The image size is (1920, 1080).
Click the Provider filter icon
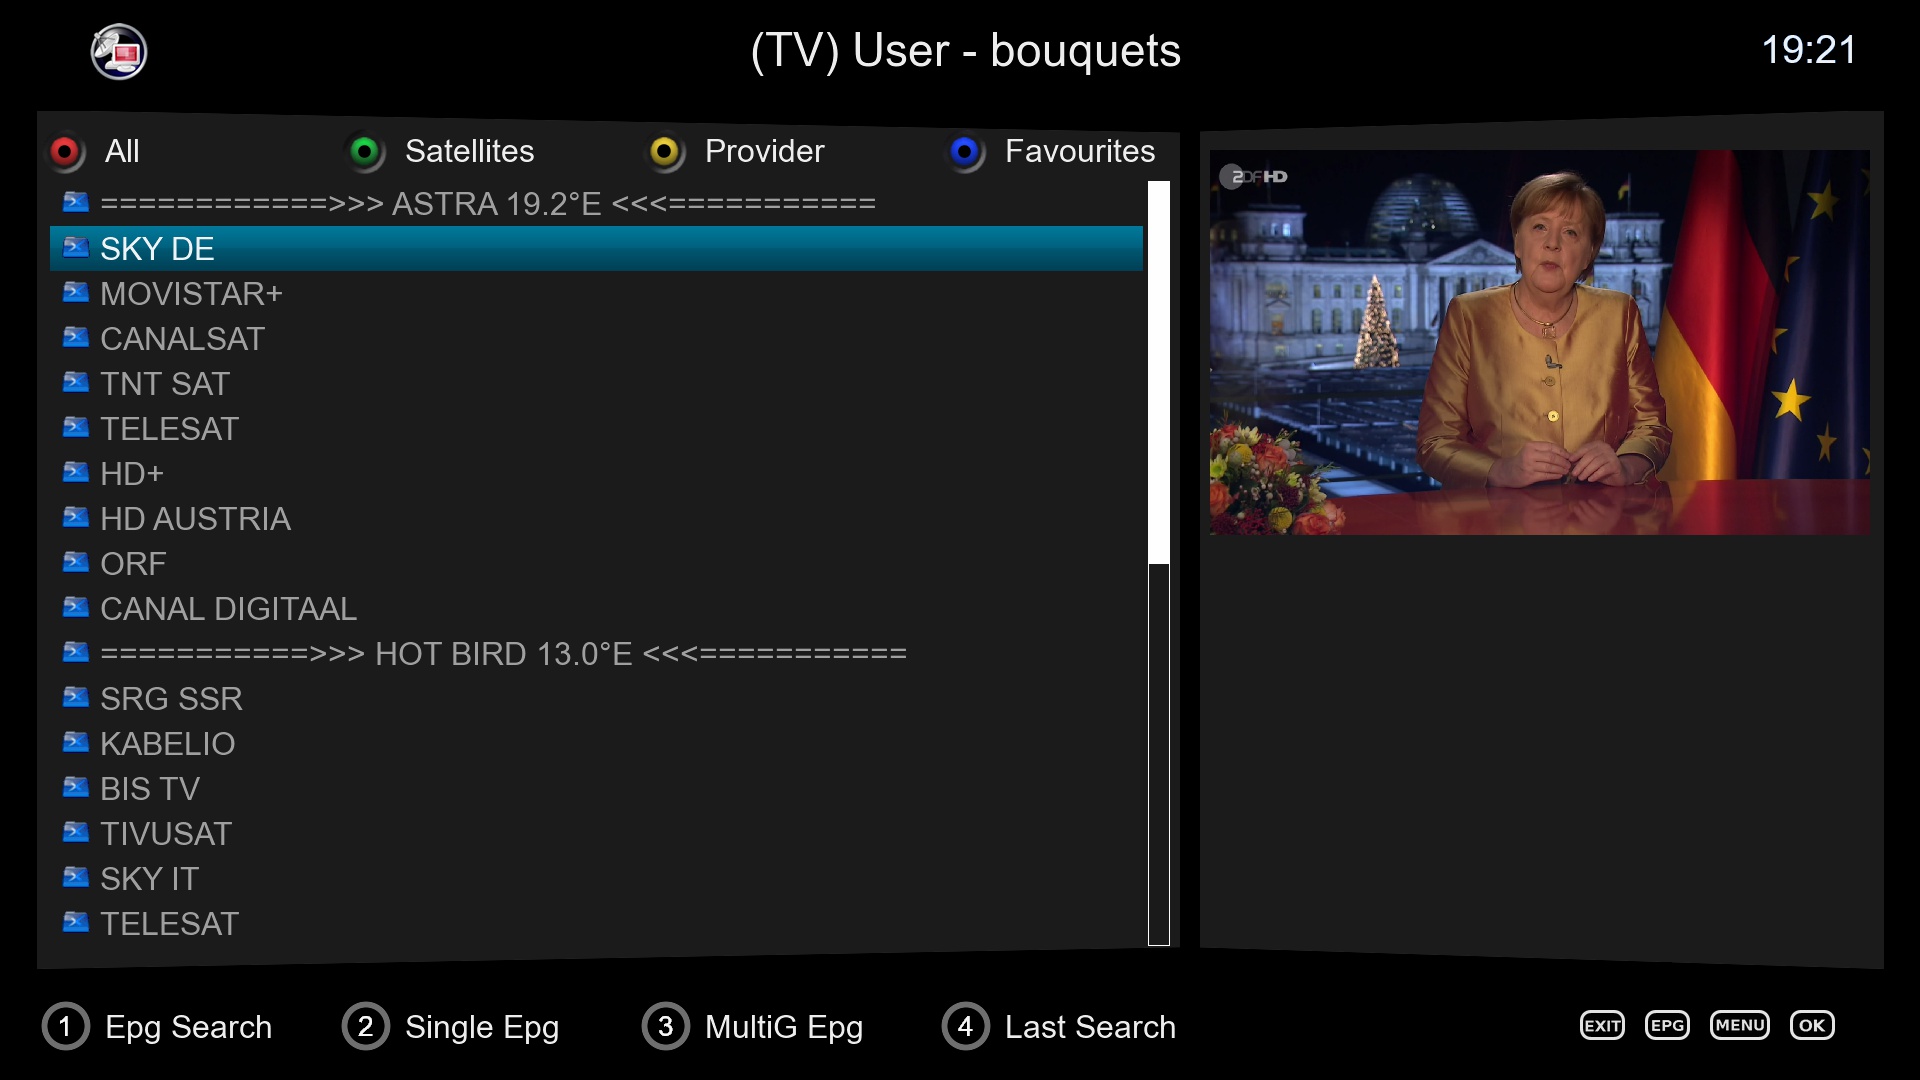tap(666, 150)
